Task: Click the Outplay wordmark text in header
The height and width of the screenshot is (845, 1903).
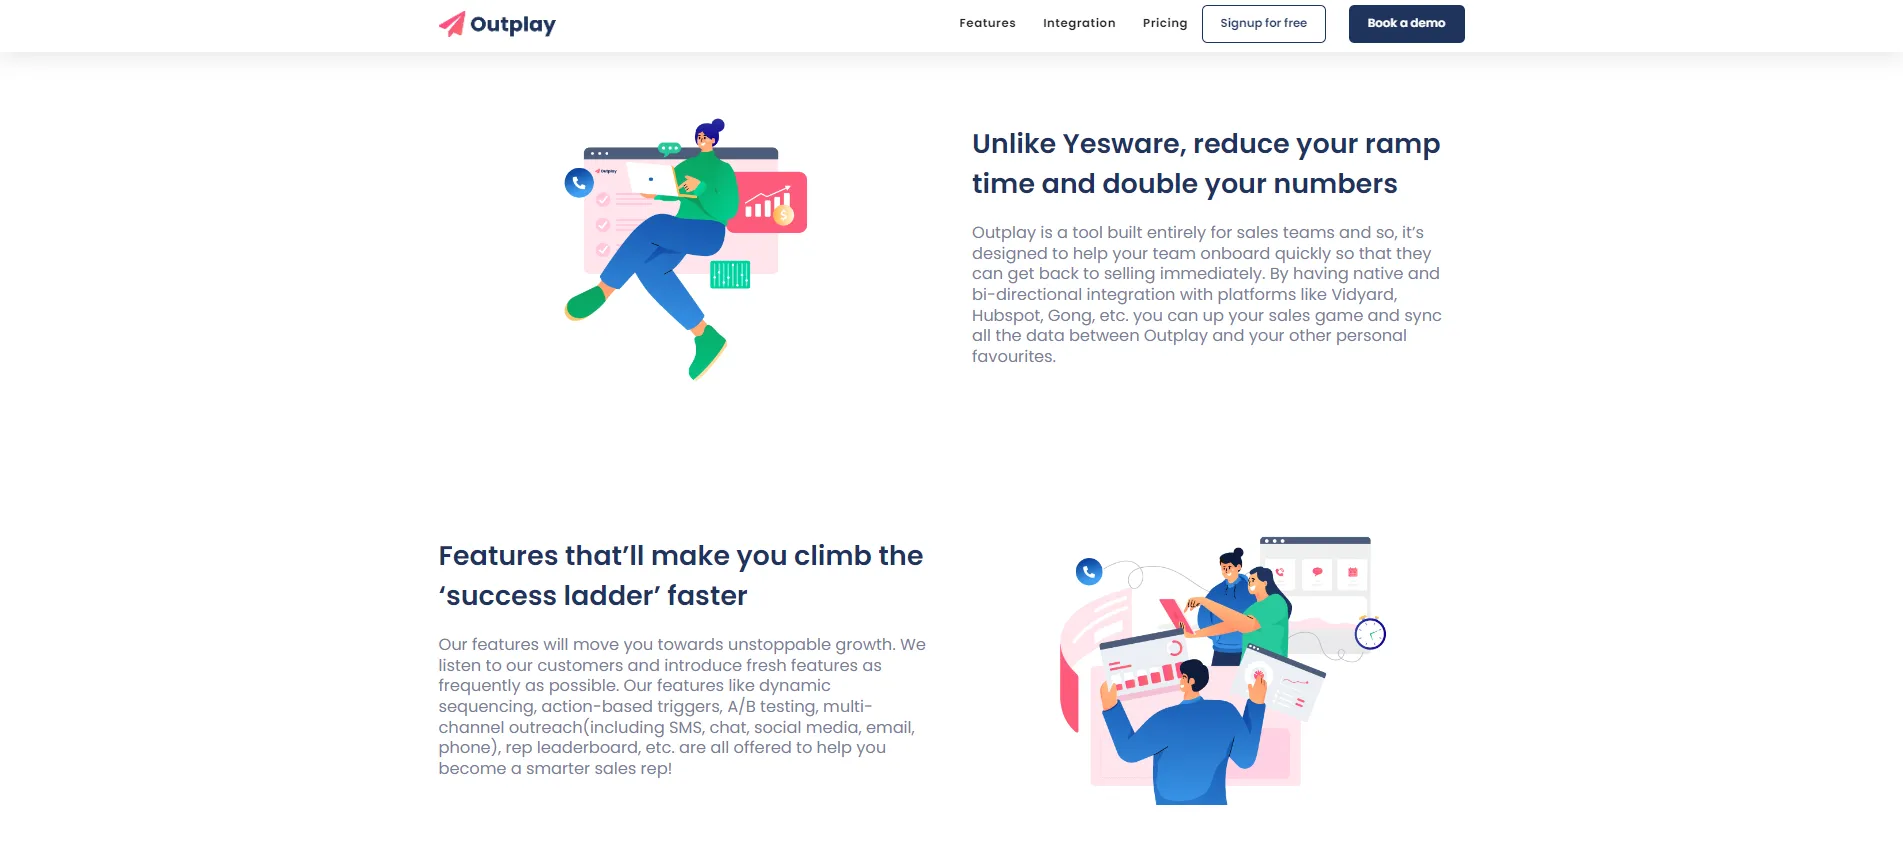Action: (513, 25)
